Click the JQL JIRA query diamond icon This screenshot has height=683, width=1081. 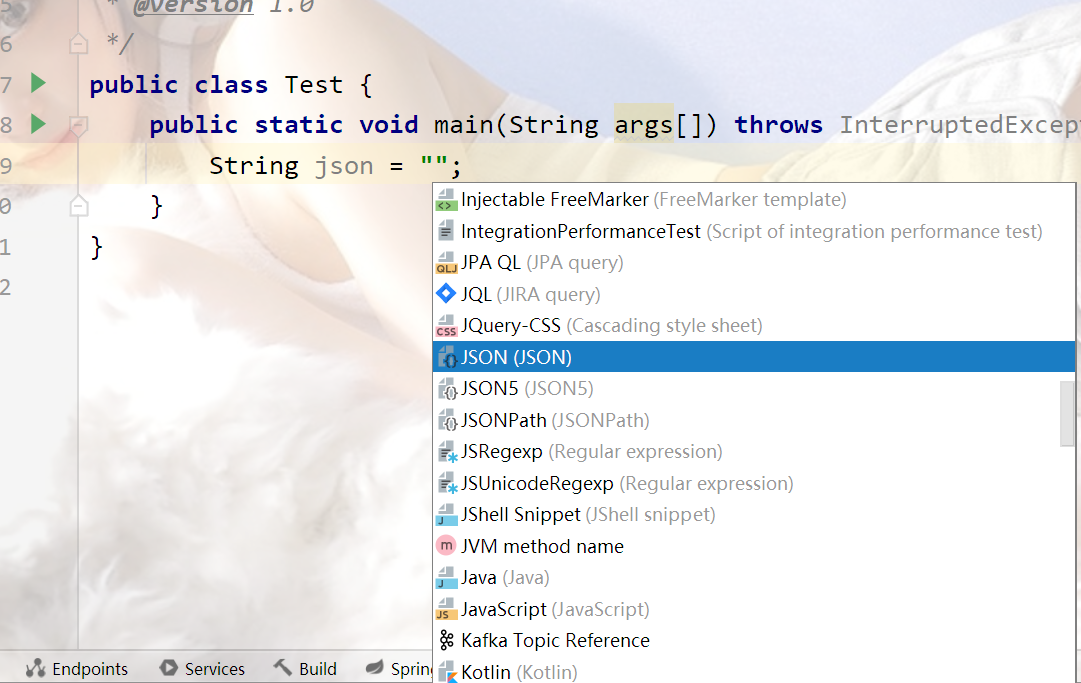pos(446,294)
